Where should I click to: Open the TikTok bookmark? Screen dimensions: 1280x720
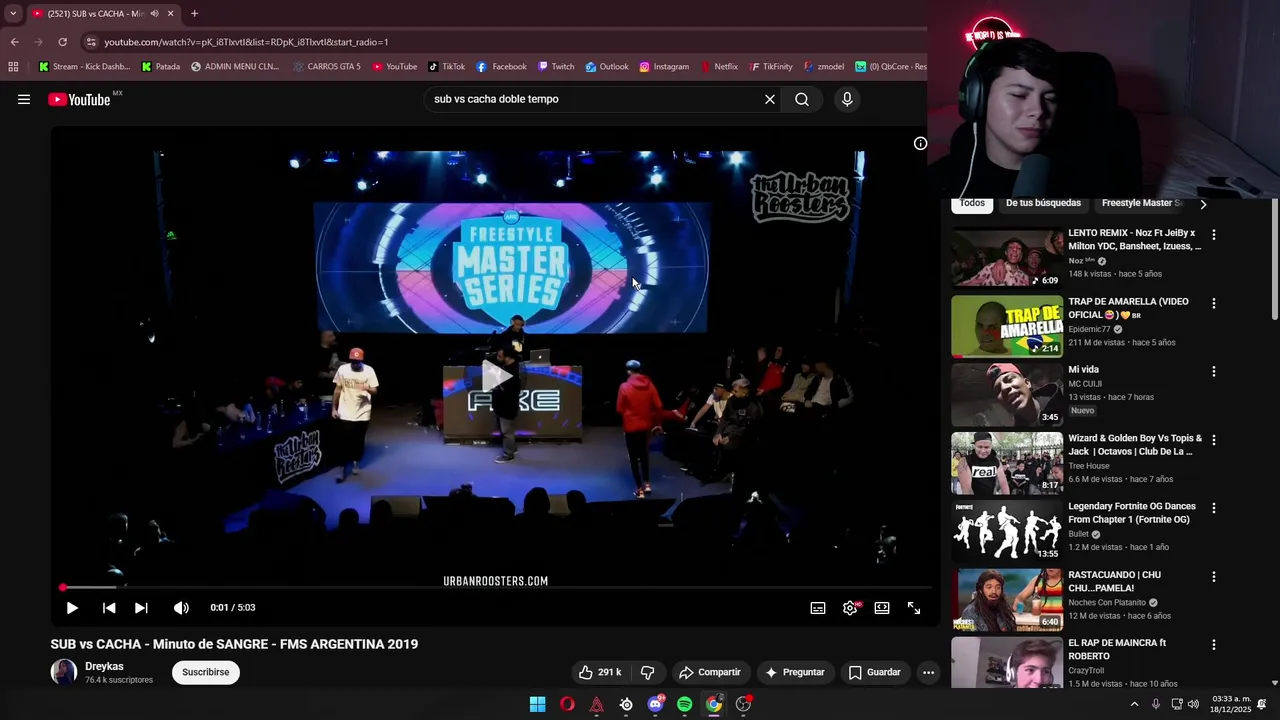[446, 67]
